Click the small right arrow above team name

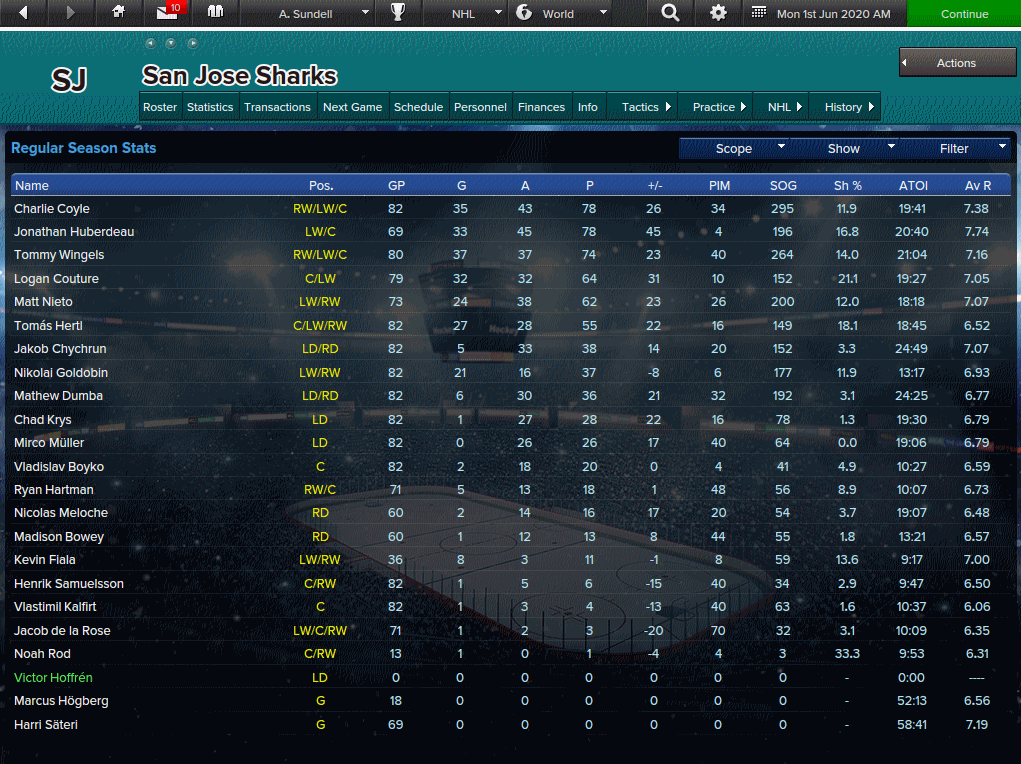tap(193, 43)
